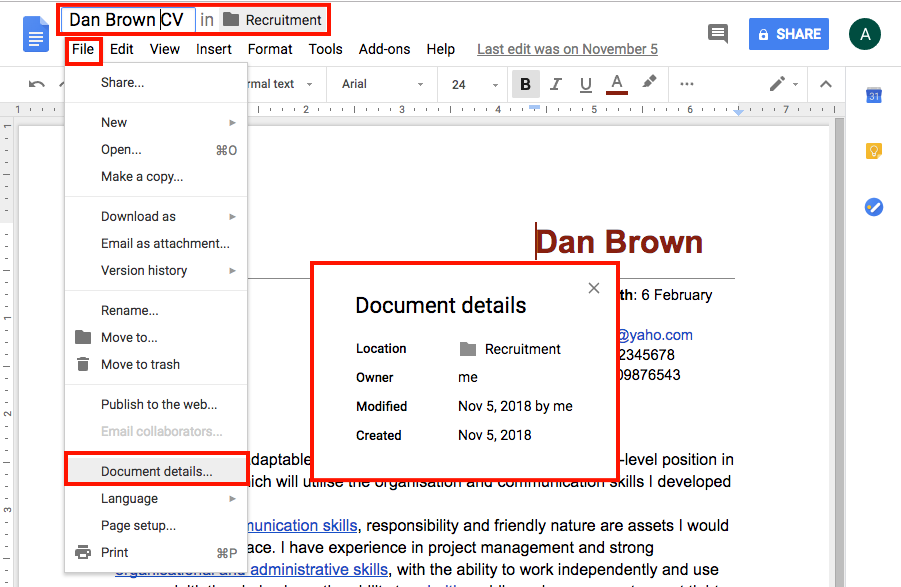Toggle bold formatting off
The image size is (901, 587).
point(525,84)
